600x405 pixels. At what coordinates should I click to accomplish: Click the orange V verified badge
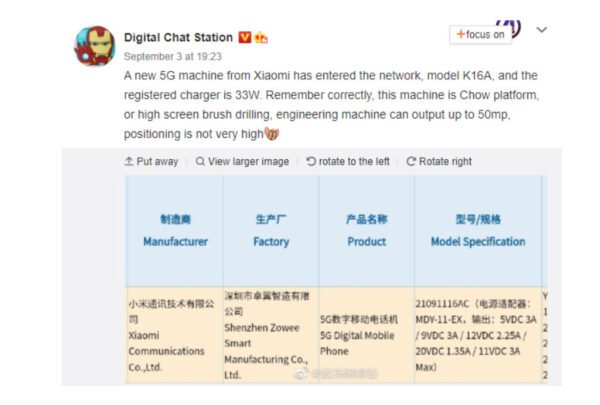pyautogui.click(x=245, y=37)
